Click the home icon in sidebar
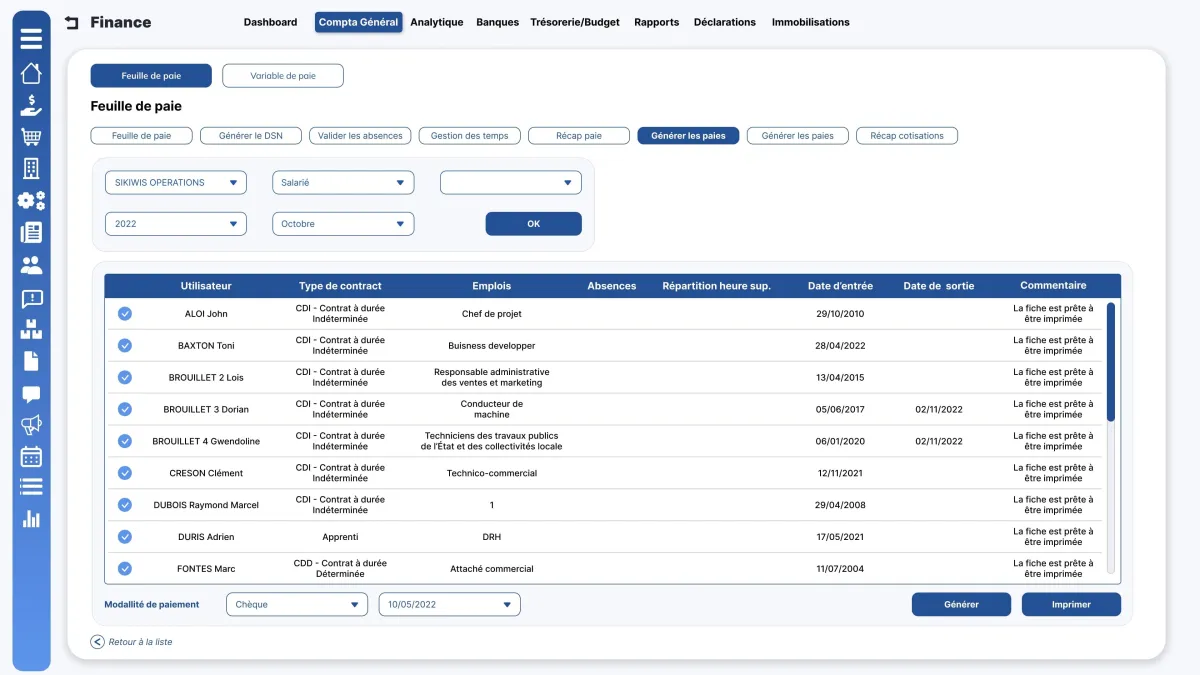1200x675 pixels. [31, 73]
